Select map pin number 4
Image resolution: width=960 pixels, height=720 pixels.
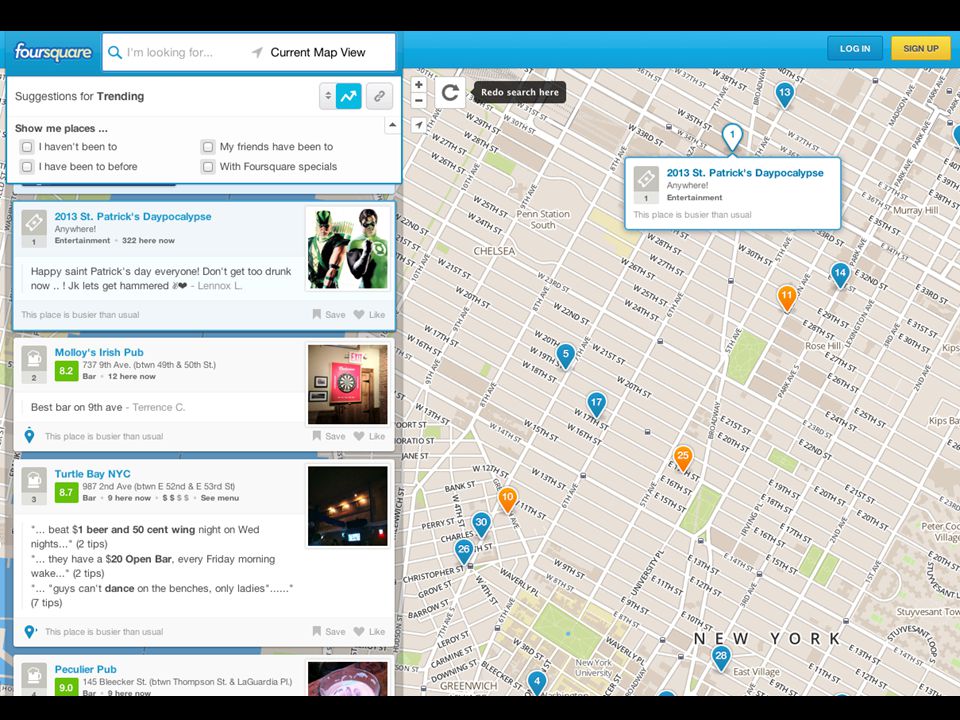point(537,683)
